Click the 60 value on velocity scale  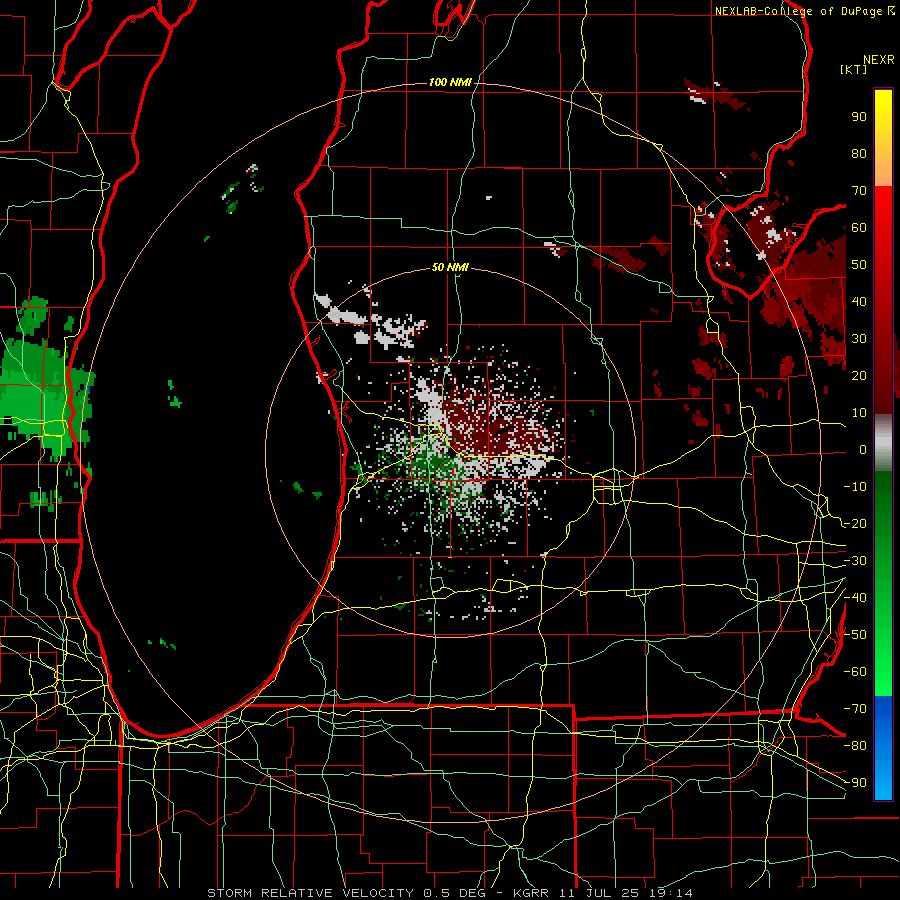click(x=859, y=228)
